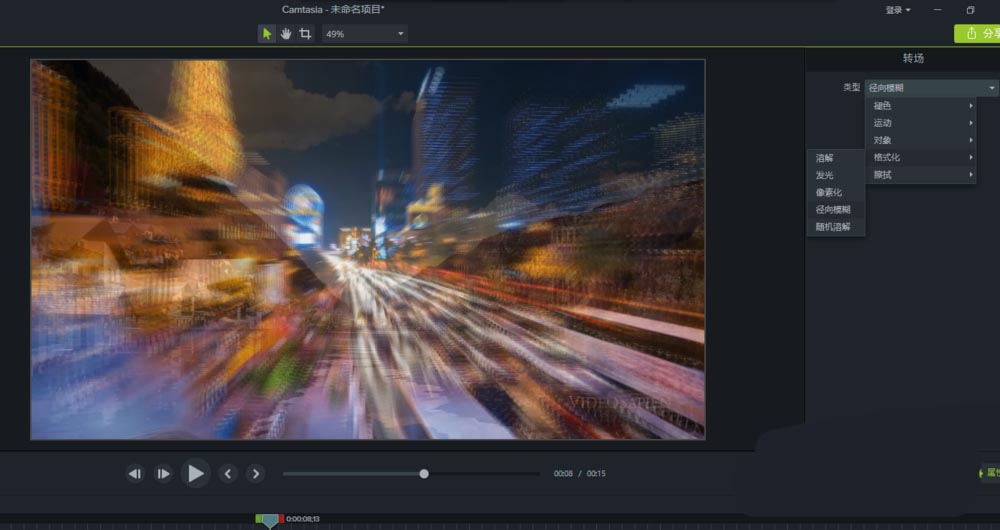Choose 随机溶解 transition
Viewport: 1000px width, 530px height.
point(836,227)
